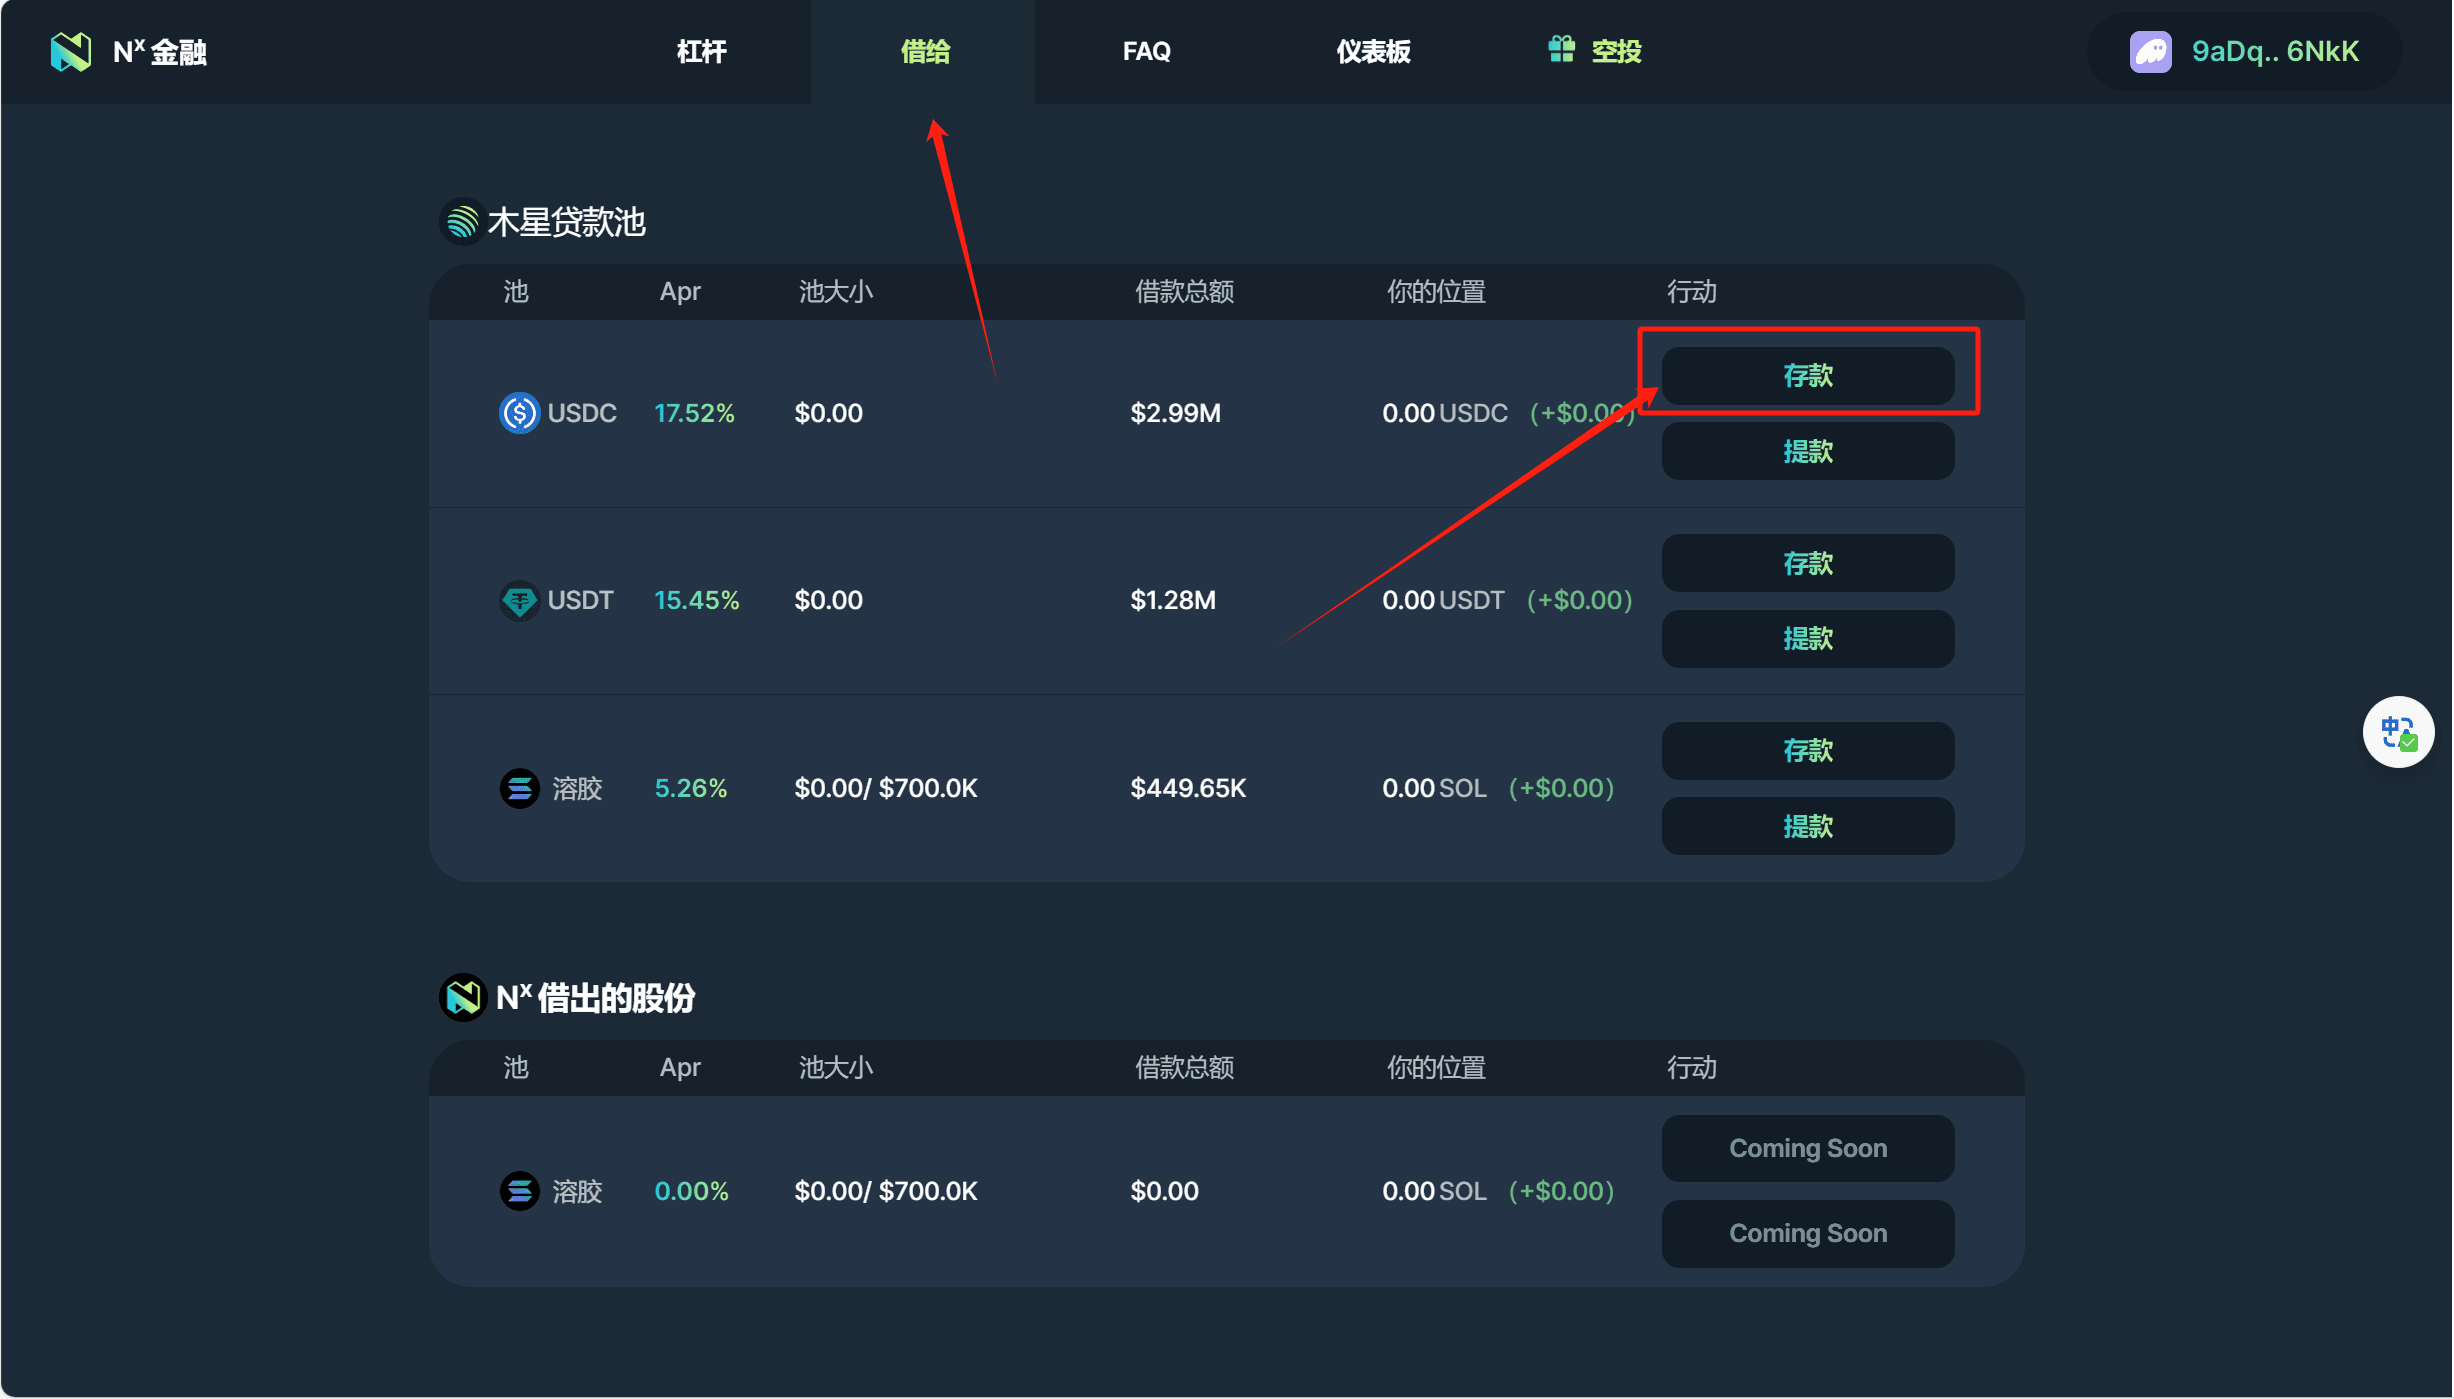
Task: Click the USDC coin icon
Action: [519, 413]
